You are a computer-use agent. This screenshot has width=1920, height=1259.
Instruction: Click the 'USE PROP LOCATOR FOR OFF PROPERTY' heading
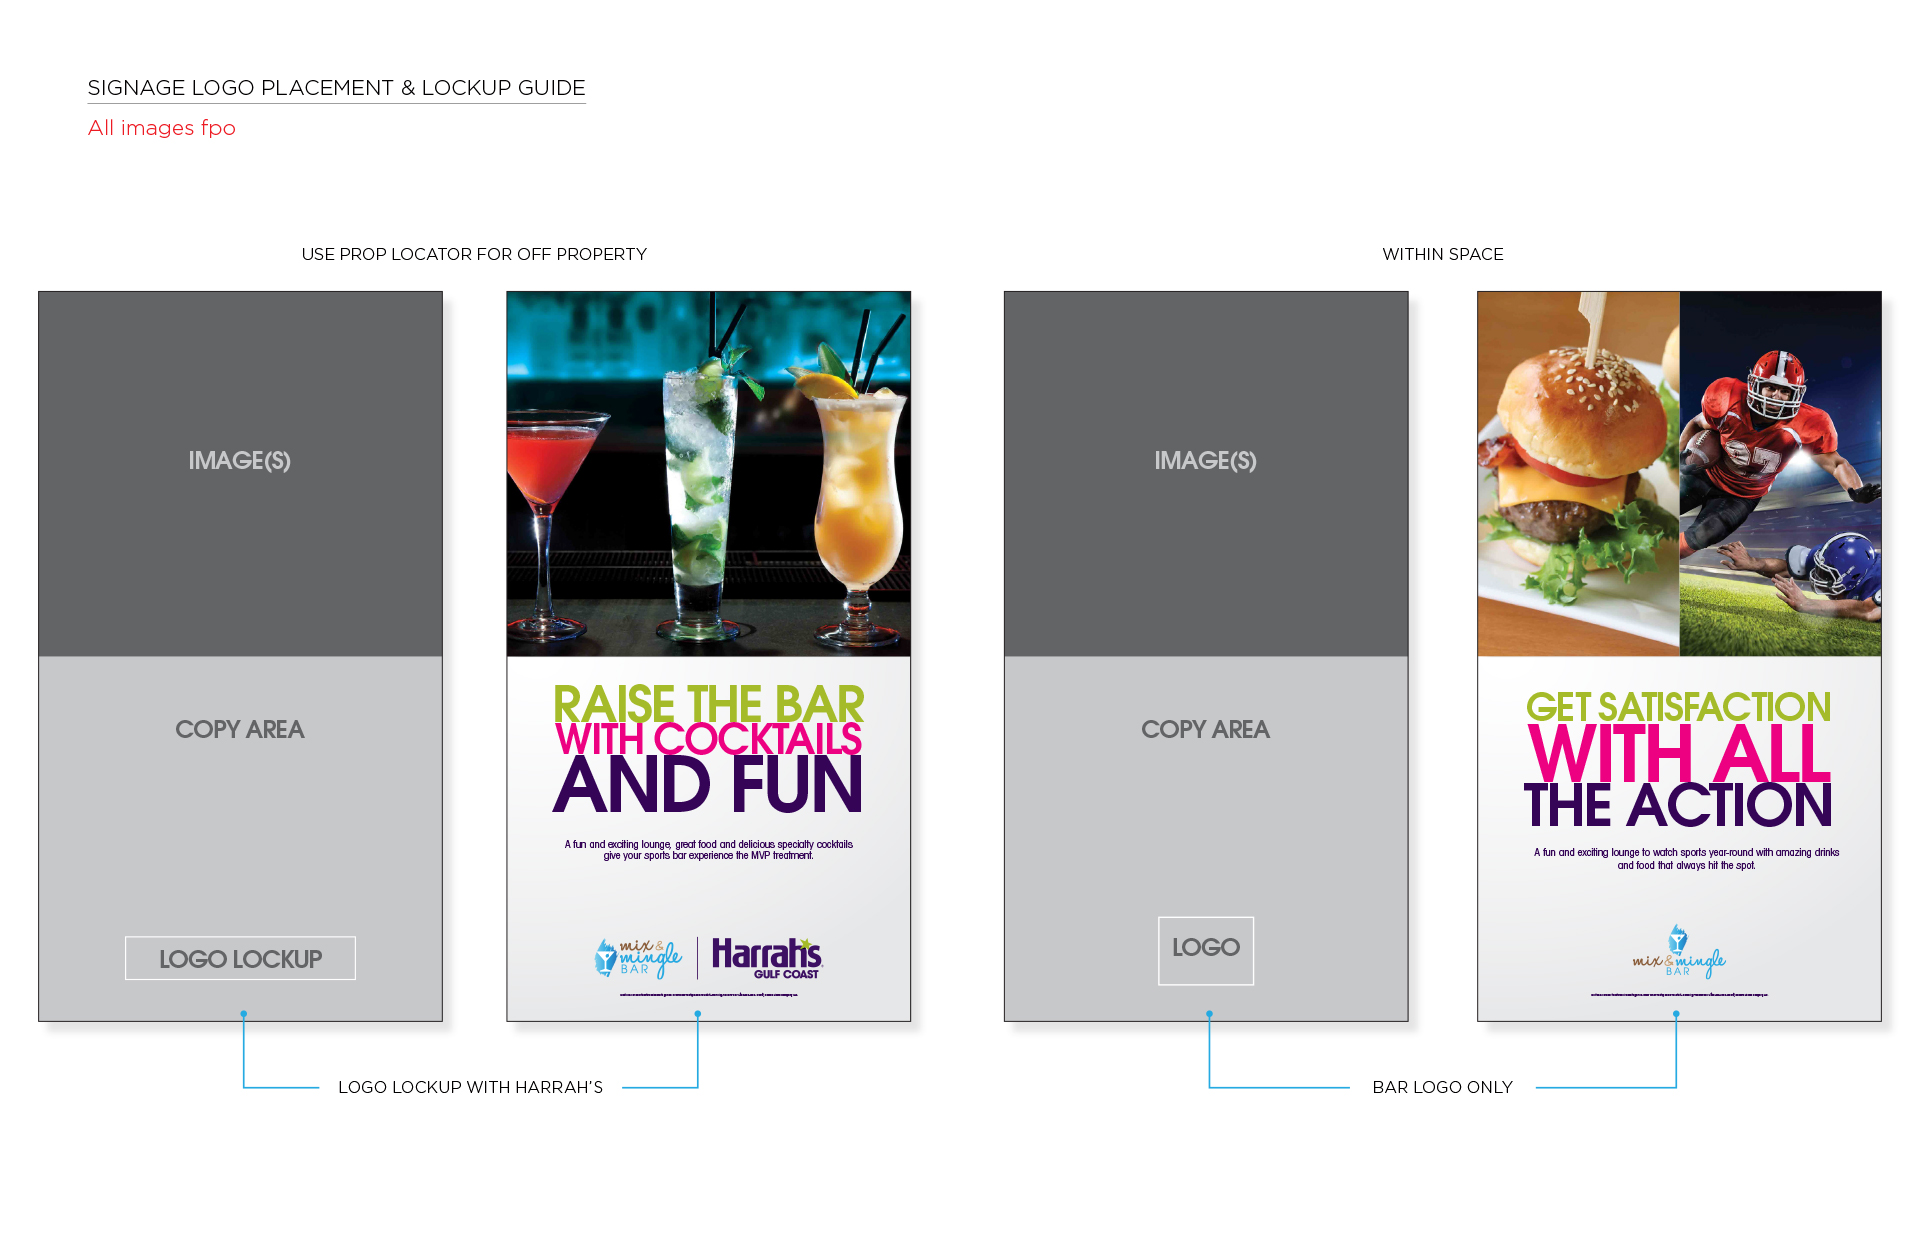[x=474, y=254]
